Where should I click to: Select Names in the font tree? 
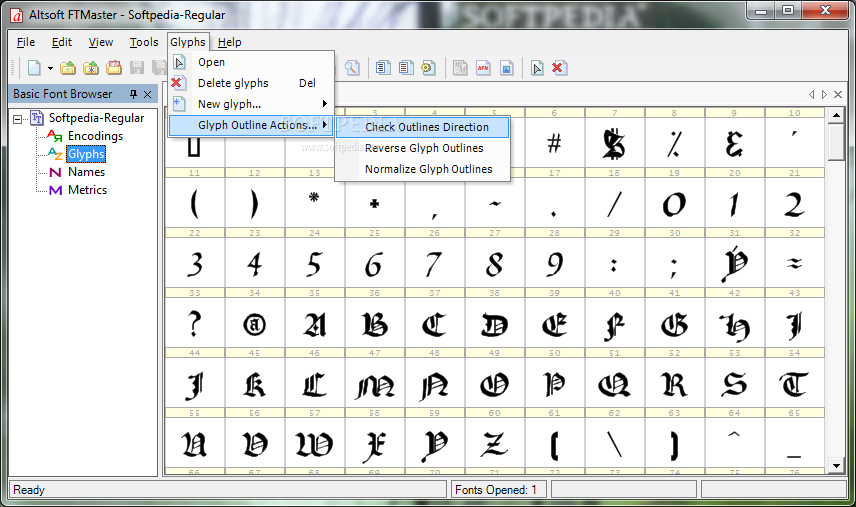tap(86, 172)
